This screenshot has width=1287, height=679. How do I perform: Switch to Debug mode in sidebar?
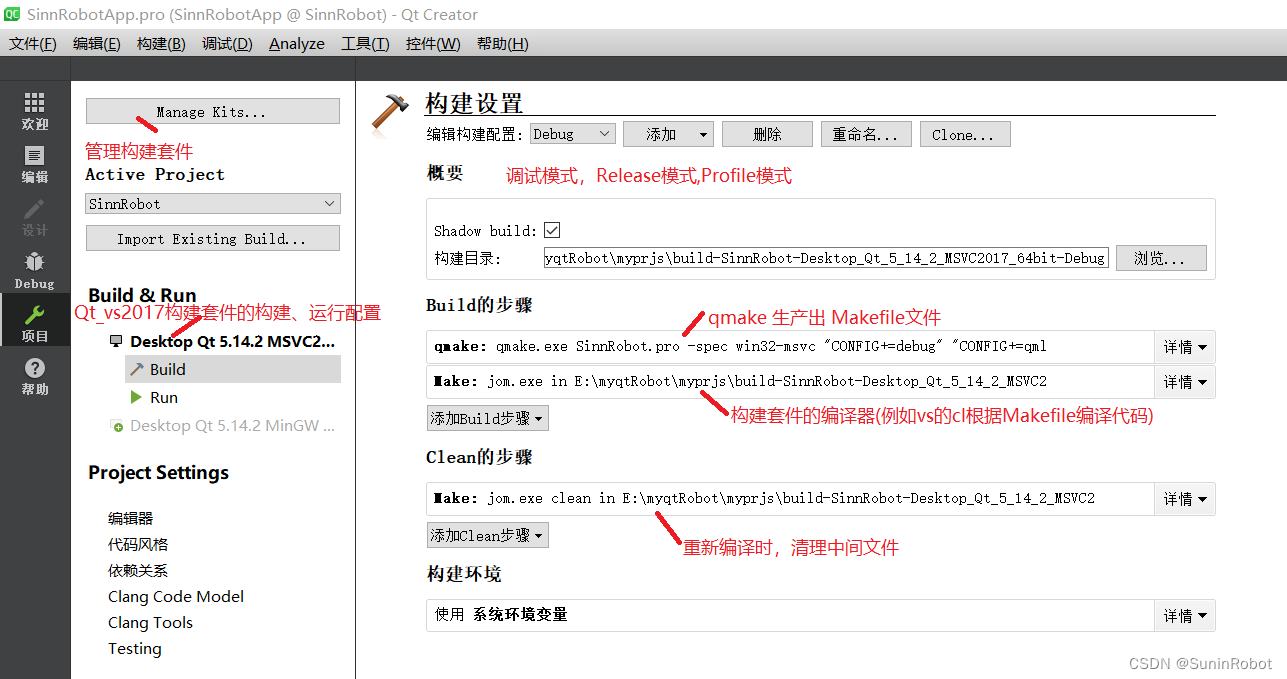point(35,270)
